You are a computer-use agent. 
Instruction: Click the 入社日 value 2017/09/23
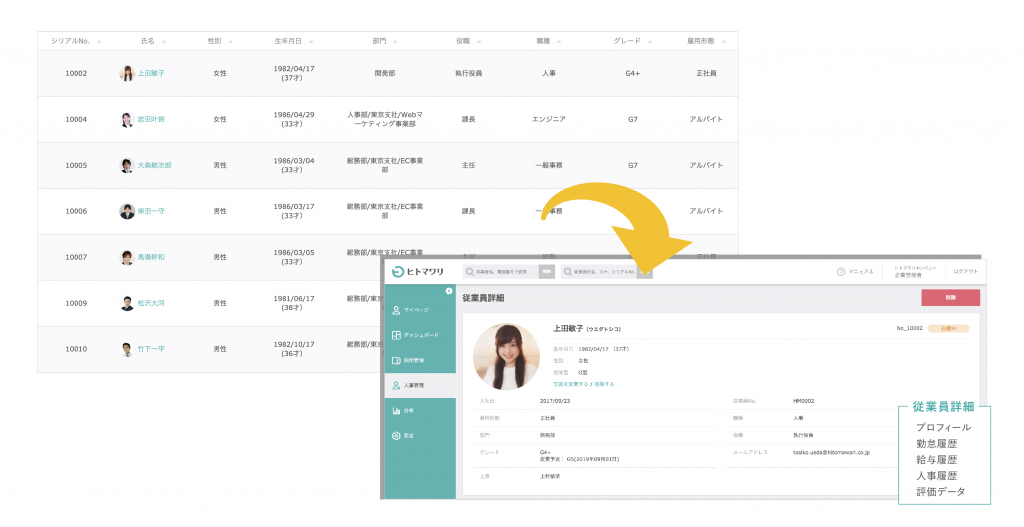(554, 401)
